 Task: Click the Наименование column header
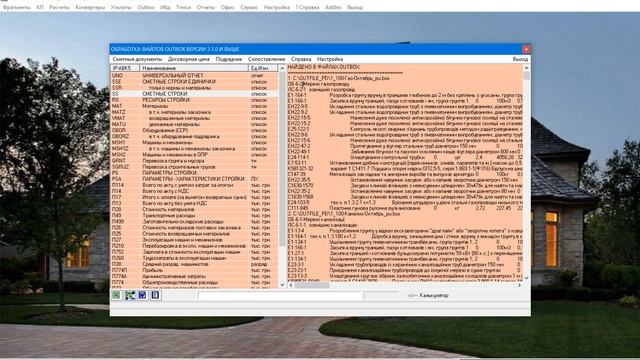(194, 68)
